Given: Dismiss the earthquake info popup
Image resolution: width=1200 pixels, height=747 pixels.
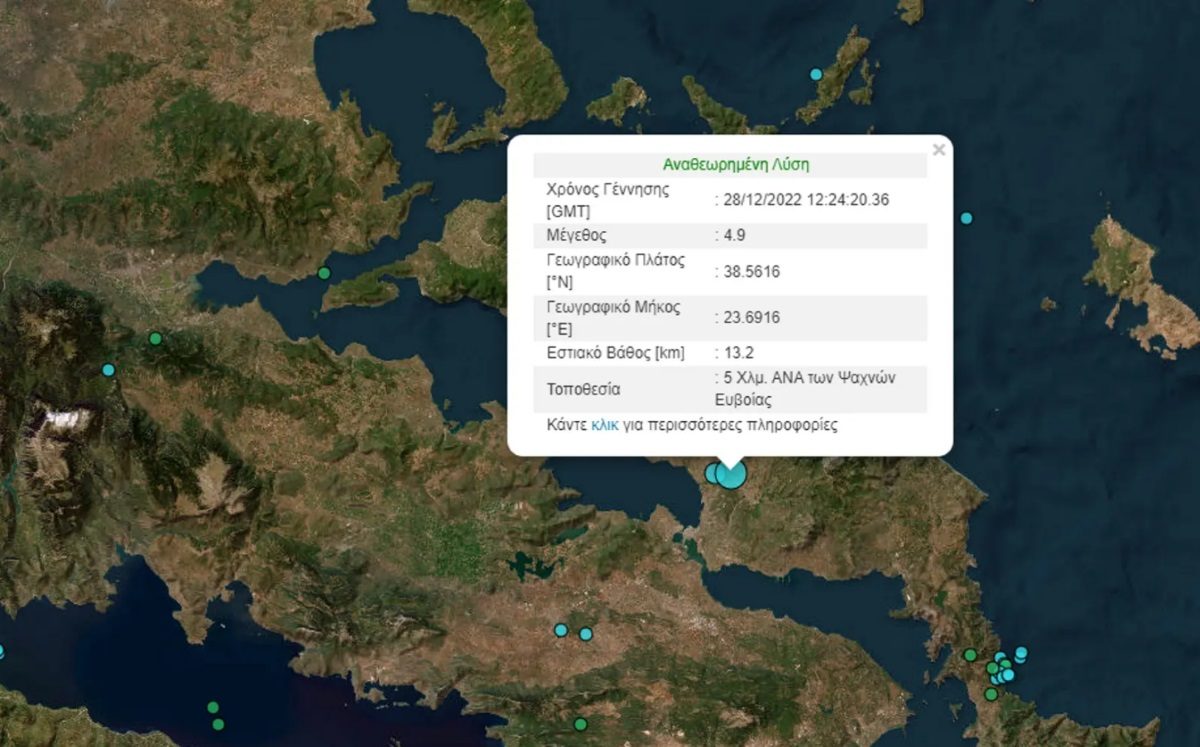Looking at the screenshot, I should (938, 148).
